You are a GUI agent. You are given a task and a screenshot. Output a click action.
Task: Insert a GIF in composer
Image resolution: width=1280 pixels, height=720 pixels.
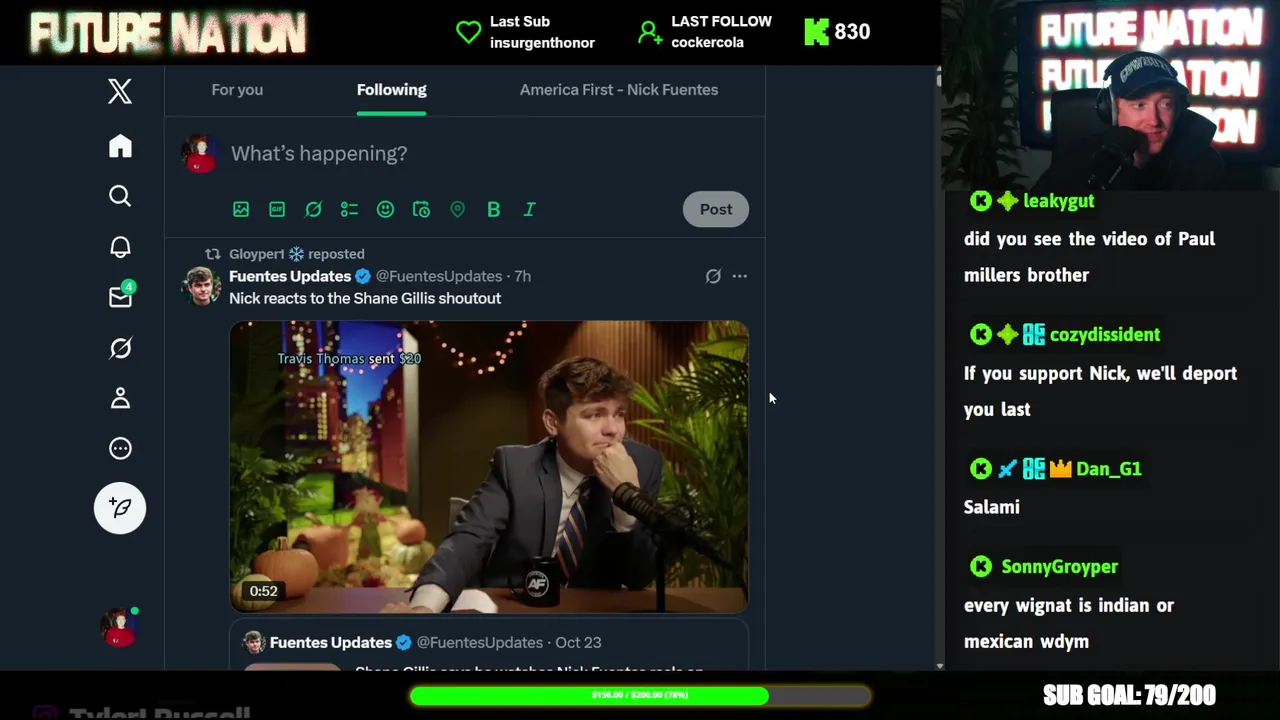pyautogui.click(x=277, y=209)
